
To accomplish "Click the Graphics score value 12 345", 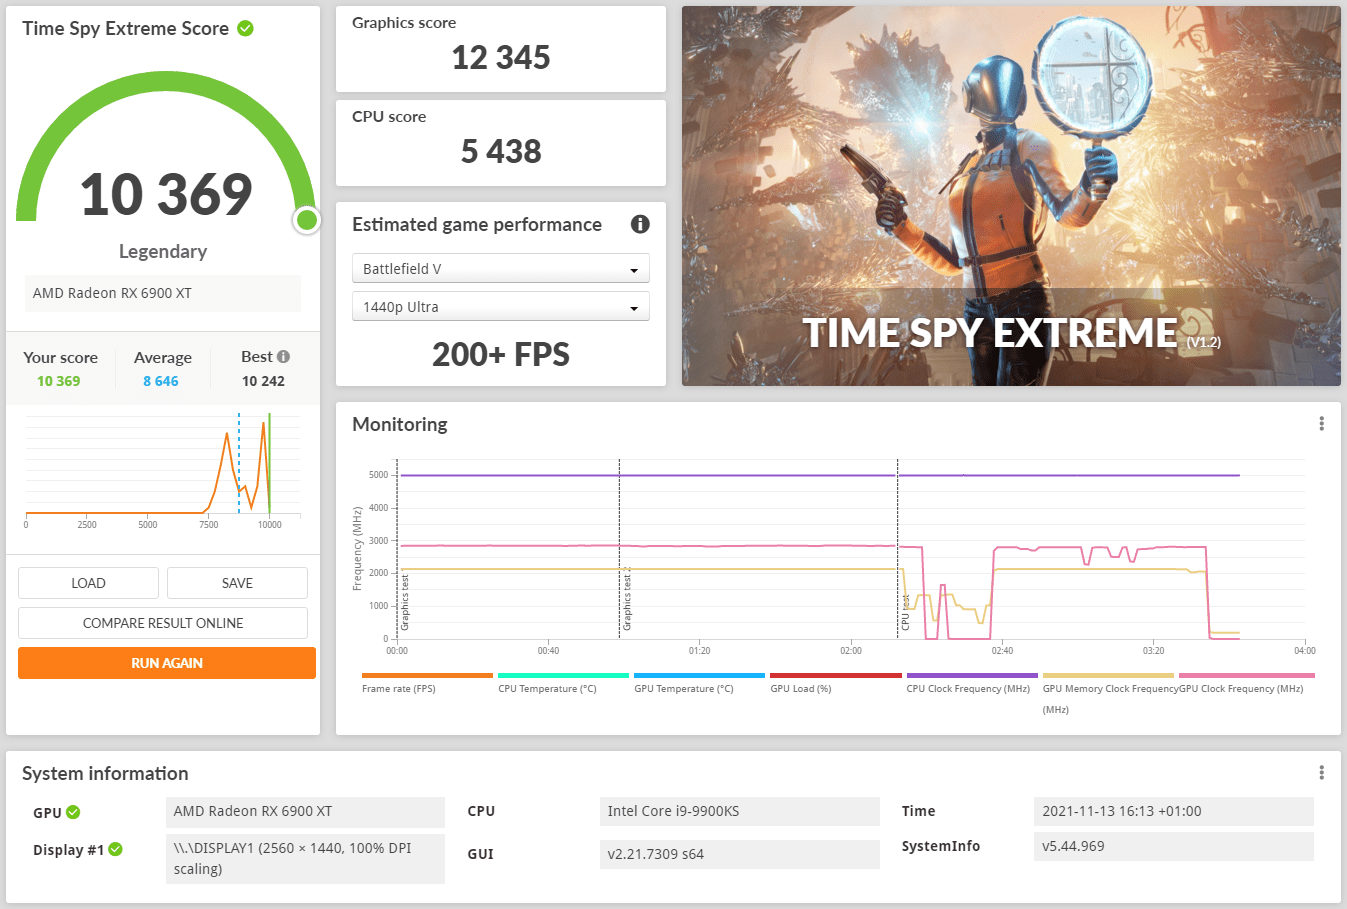I will pos(501,58).
